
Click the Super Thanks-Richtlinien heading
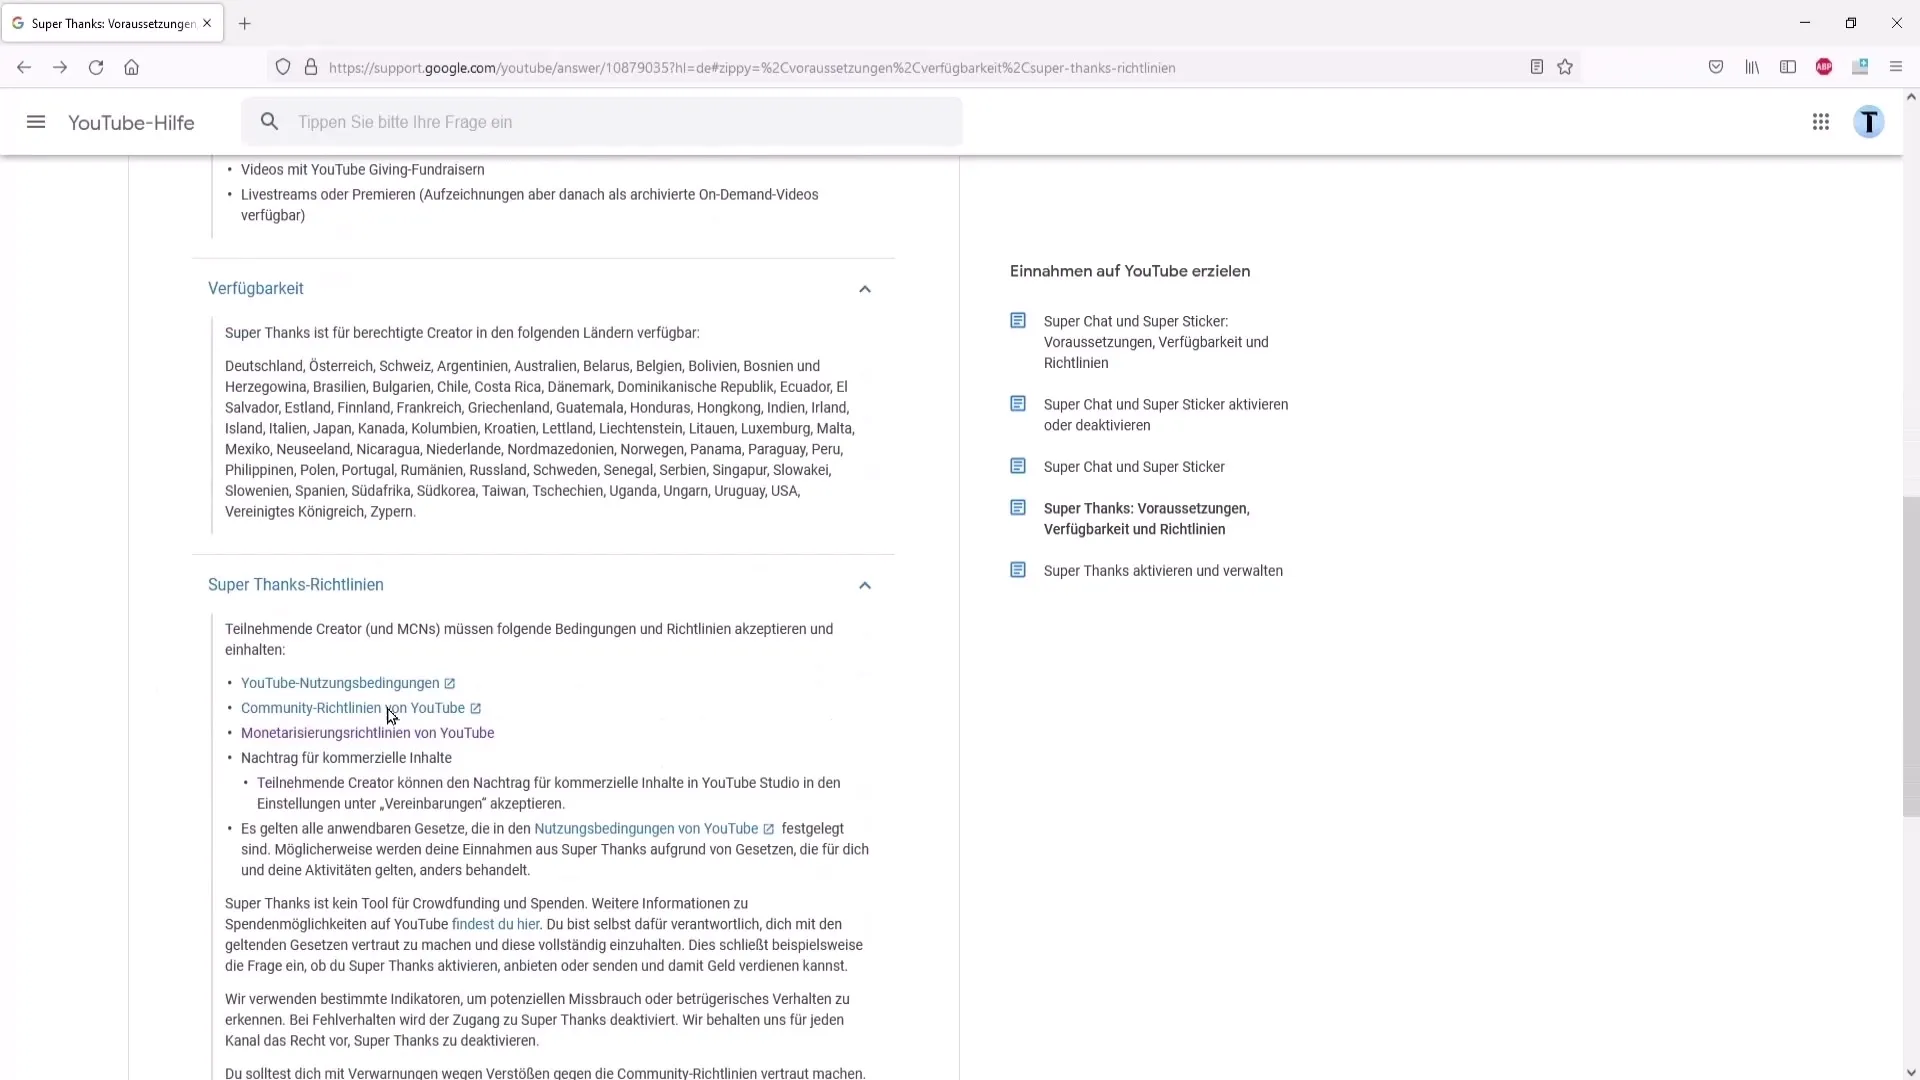click(x=296, y=585)
